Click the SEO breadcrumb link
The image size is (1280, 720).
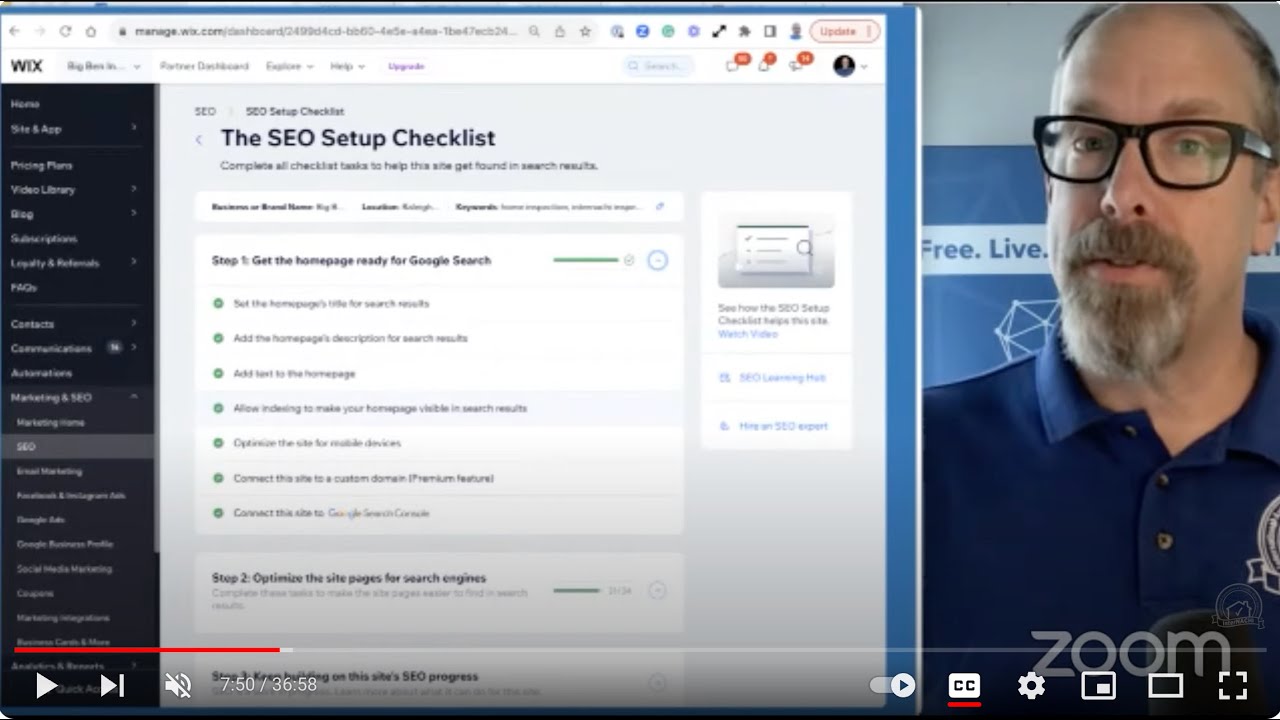(x=205, y=112)
